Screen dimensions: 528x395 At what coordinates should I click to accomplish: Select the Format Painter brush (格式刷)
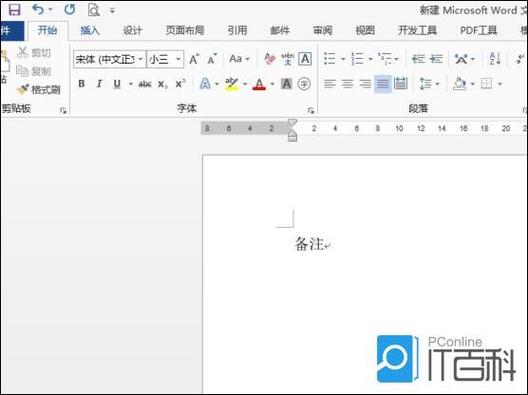(x=38, y=90)
